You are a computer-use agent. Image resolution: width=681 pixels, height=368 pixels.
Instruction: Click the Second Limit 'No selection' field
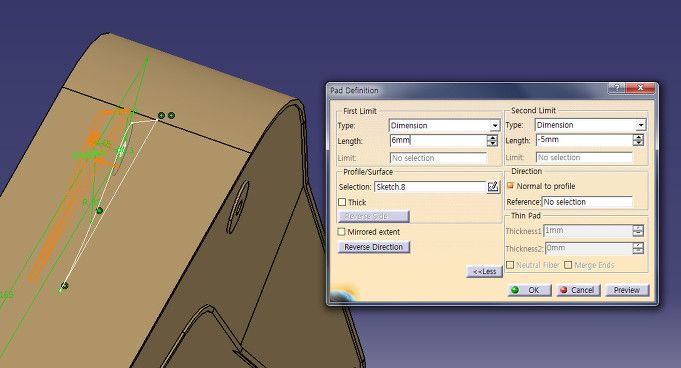point(584,157)
